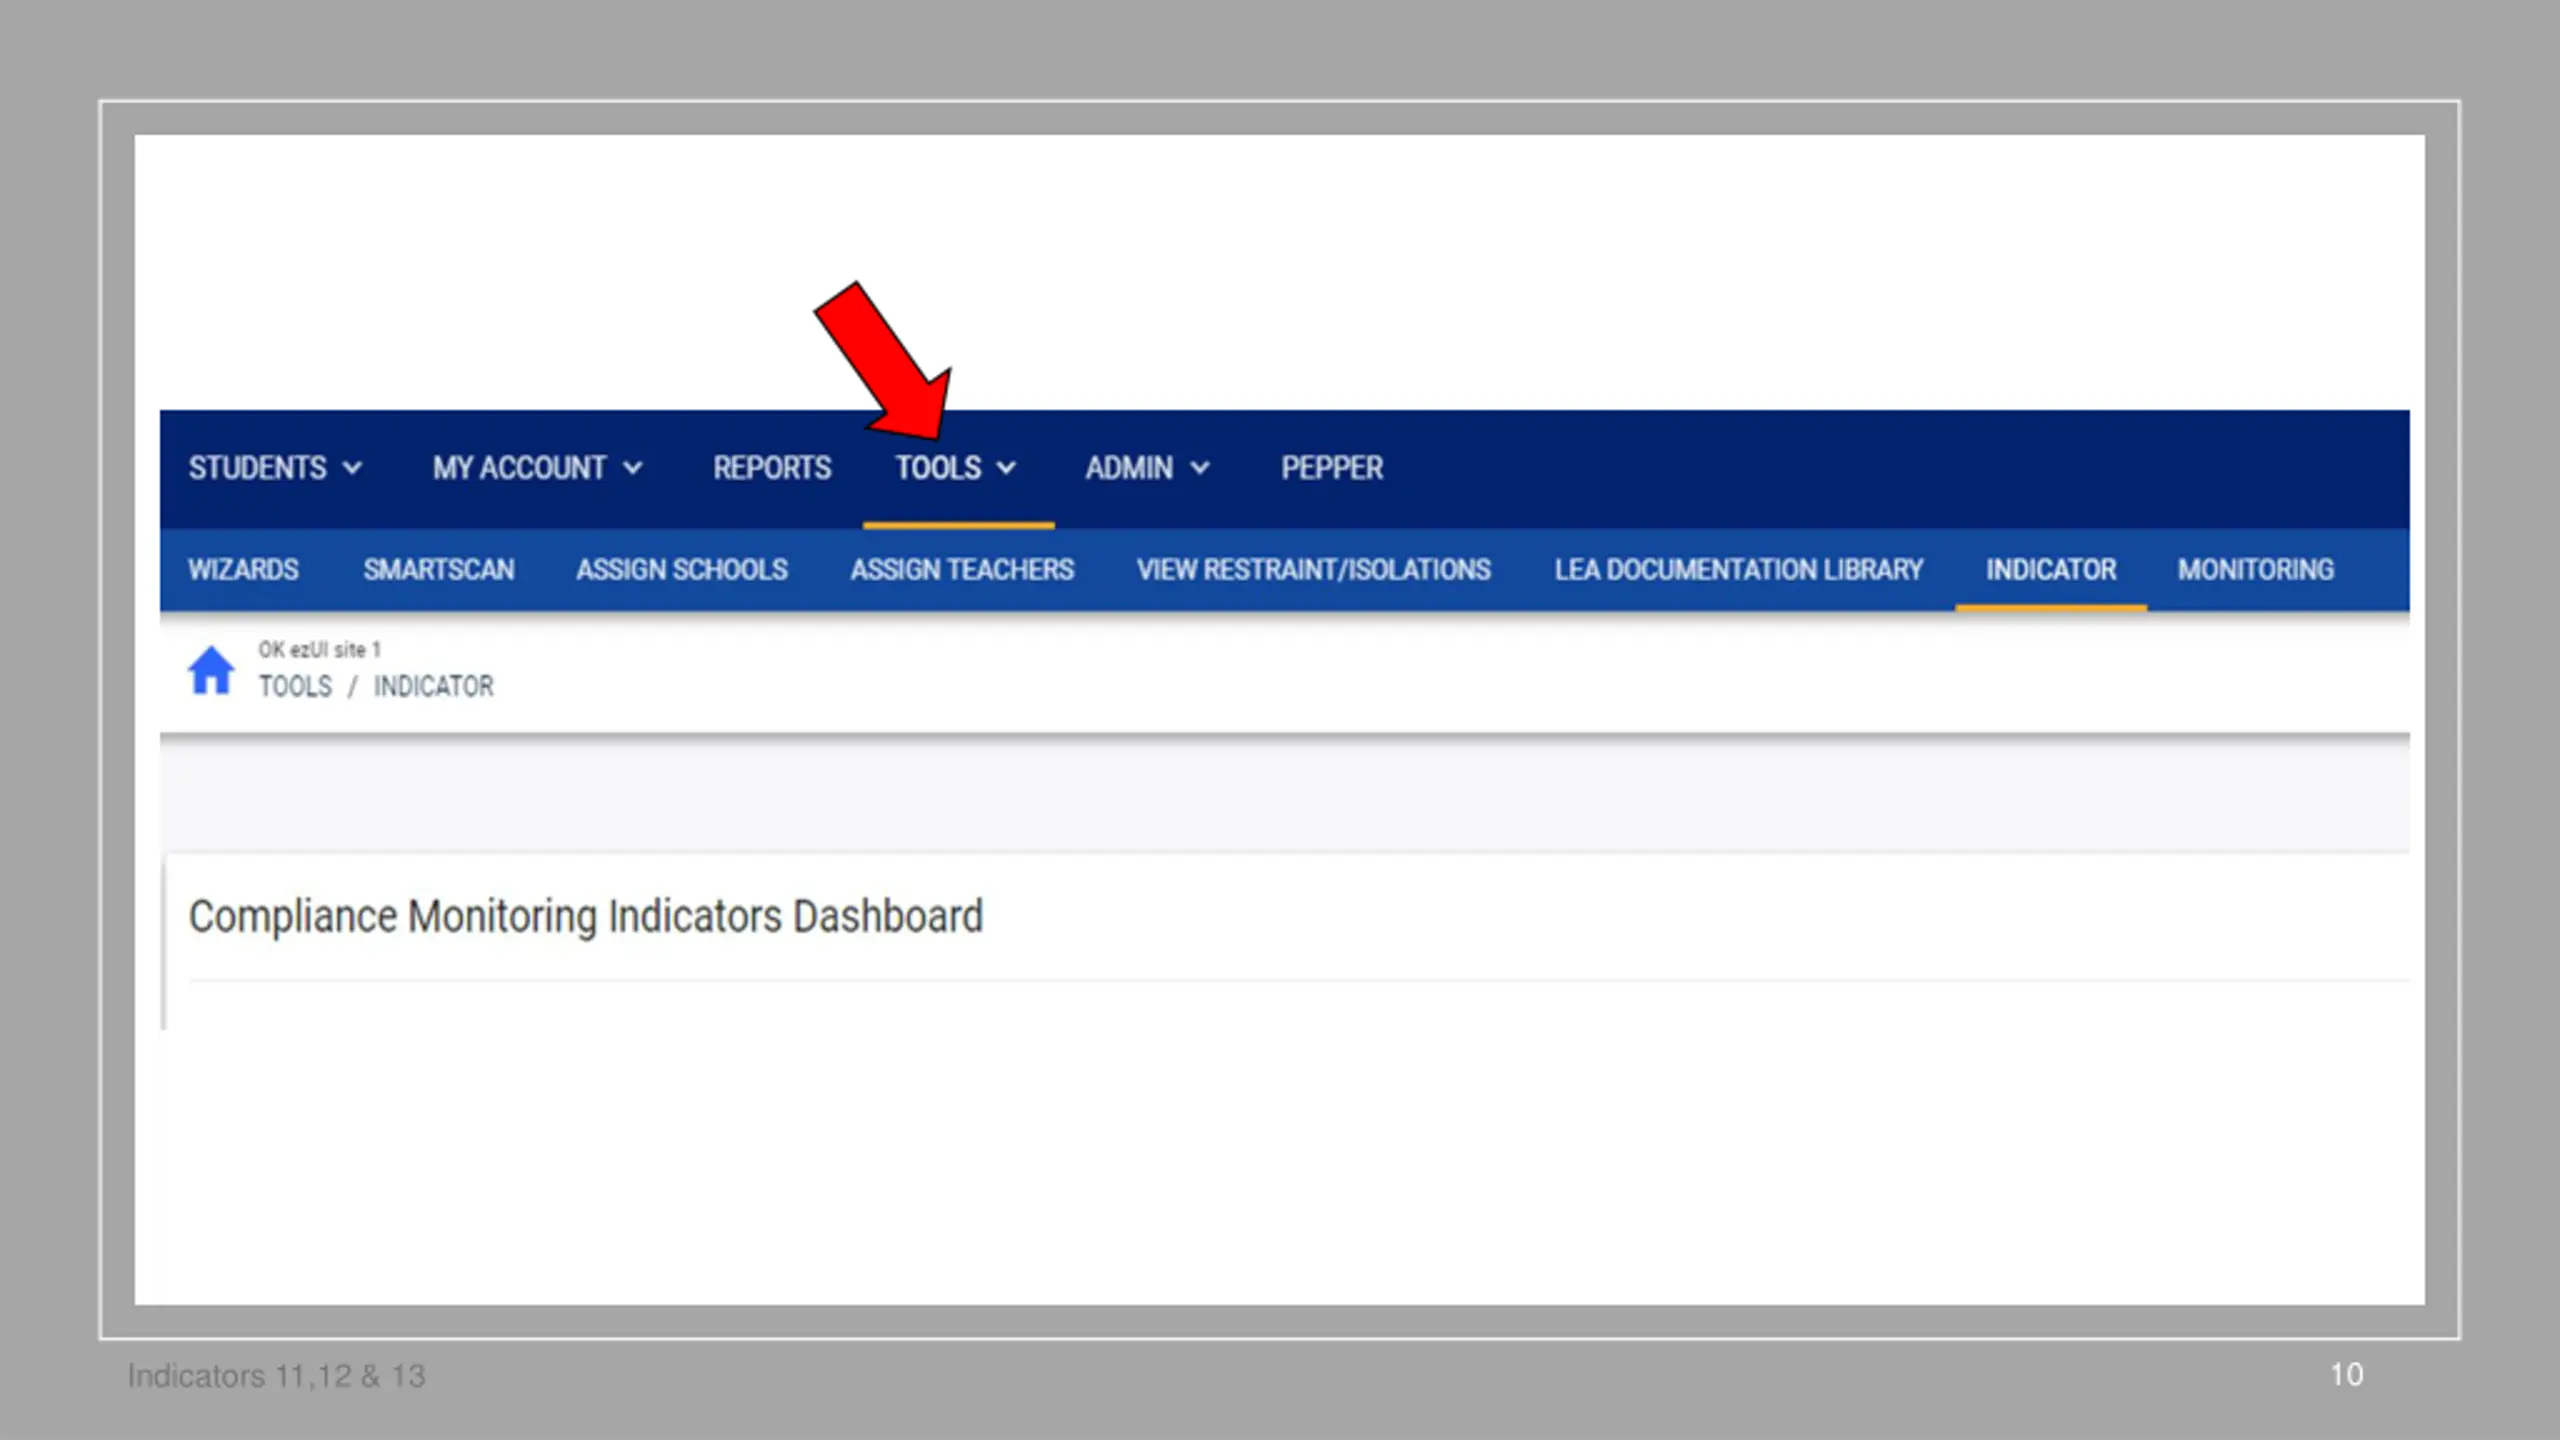Viewport: 2560px width, 1440px height.
Task: Open LEA Documentation Library tab
Action: tap(1739, 570)
